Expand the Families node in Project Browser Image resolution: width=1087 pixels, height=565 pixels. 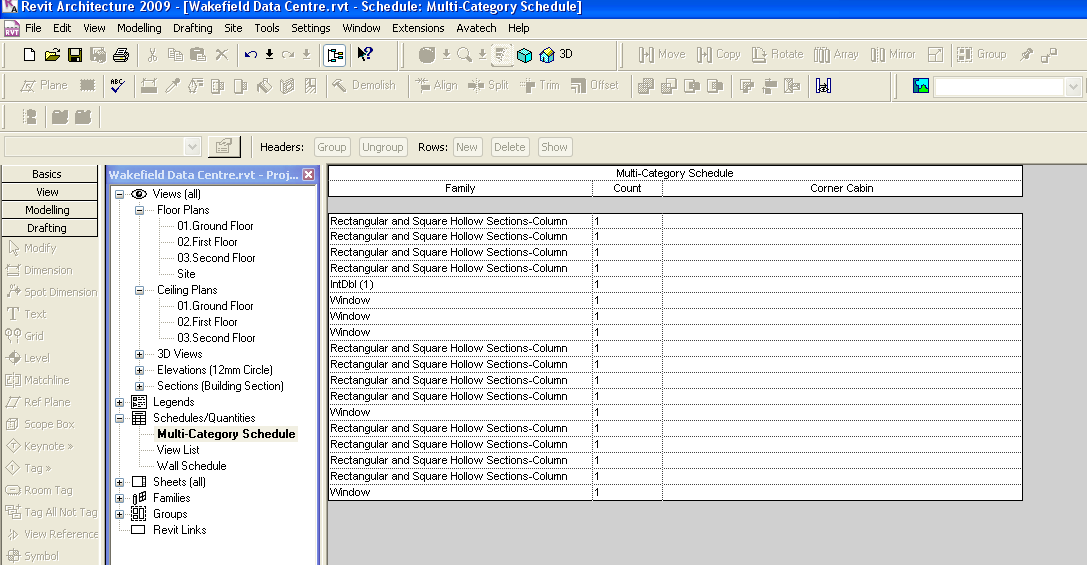[121, 498]
